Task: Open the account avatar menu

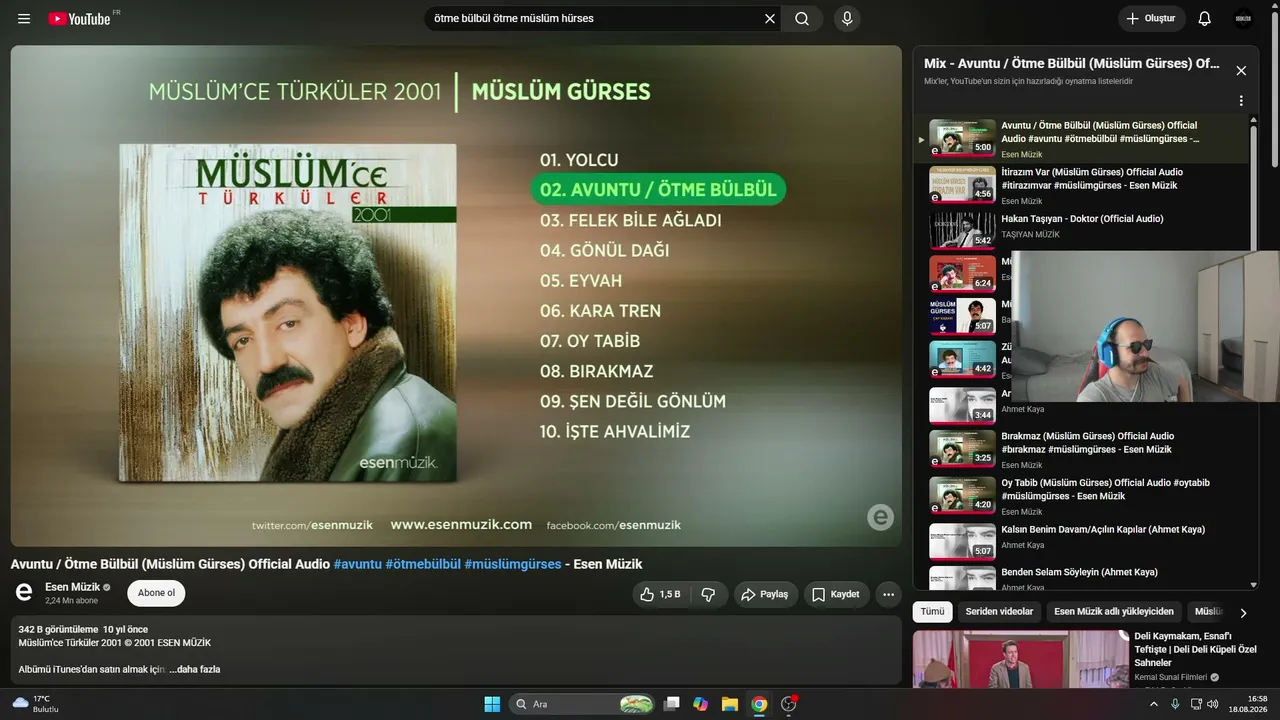Action: (1243, 19)
